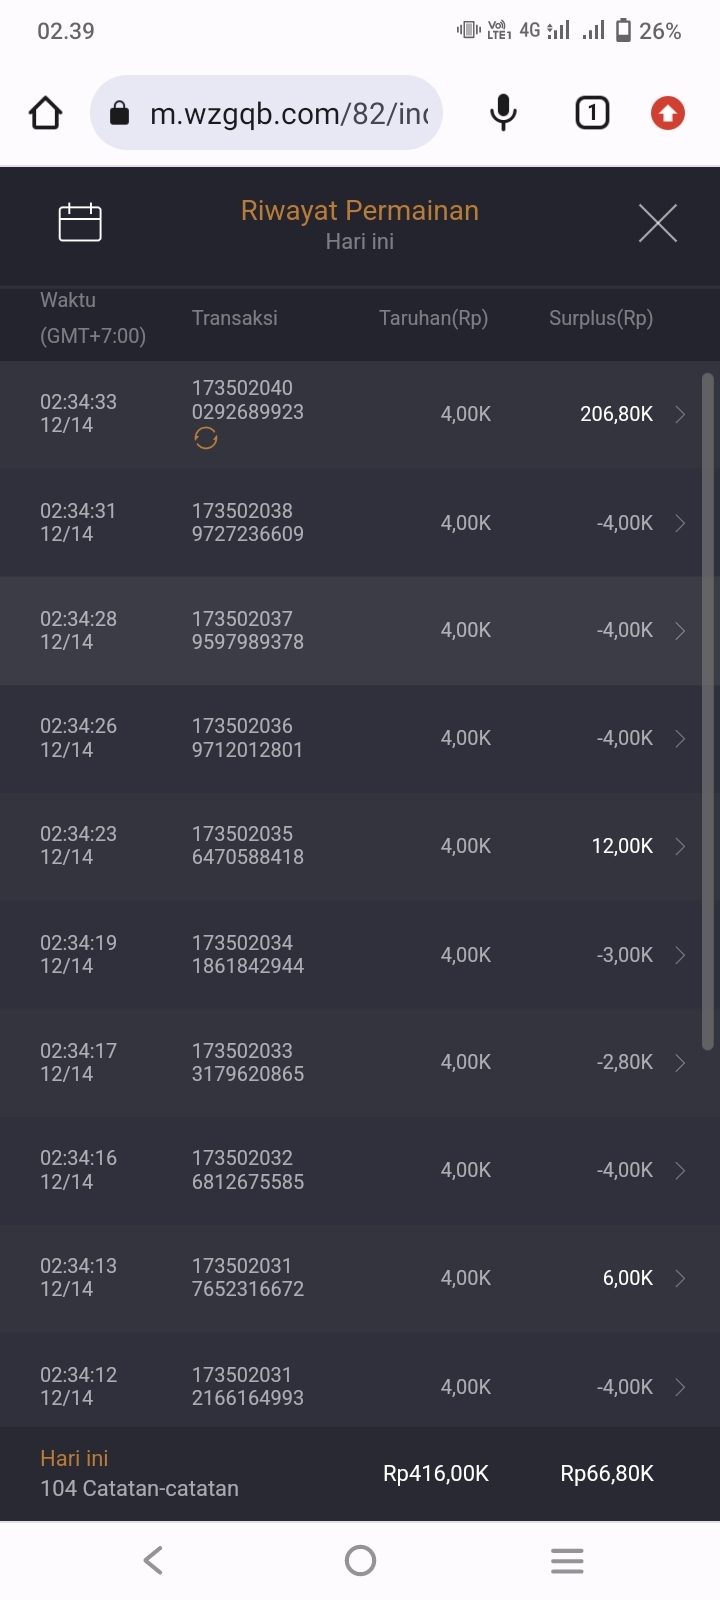This screenshot has height=1600, width=720.
Task: Tap the m.wzgqb.com URL address field
Action: [x=288, y=113]
